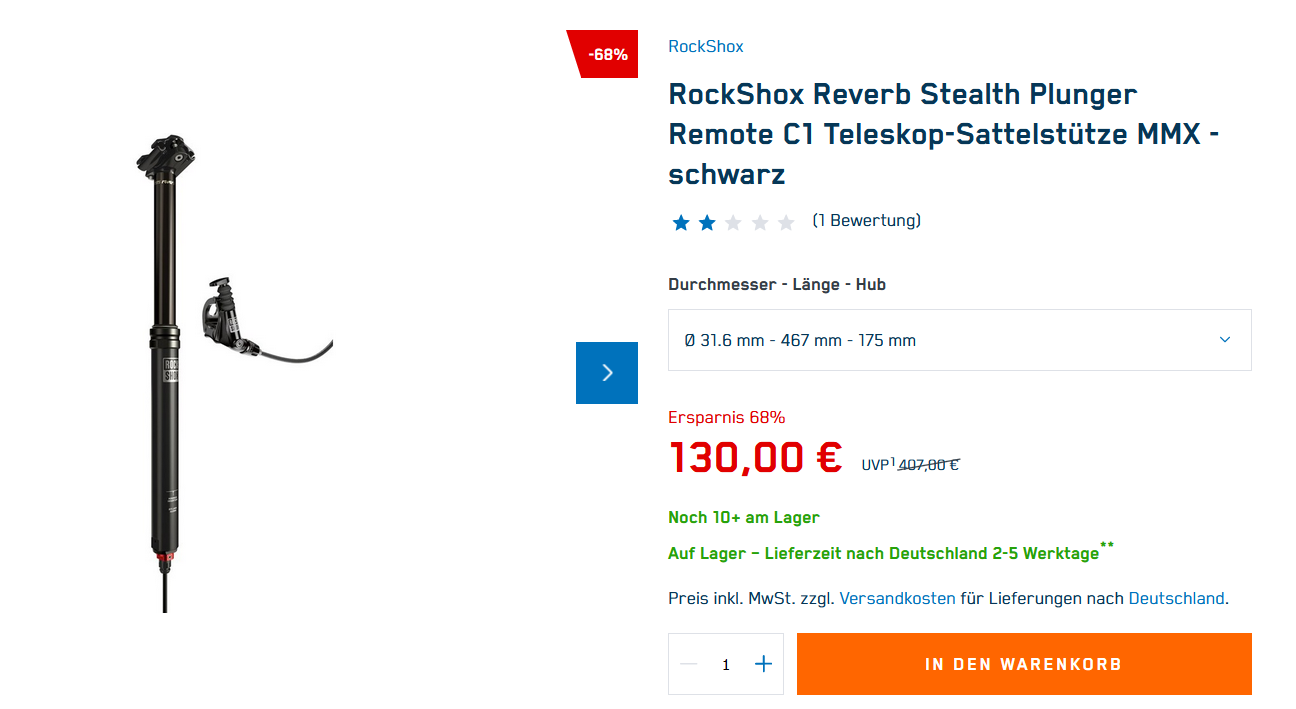Expand the dropdown chevron for size selection
1296x709 pixels.
[x=1225, y=340]
